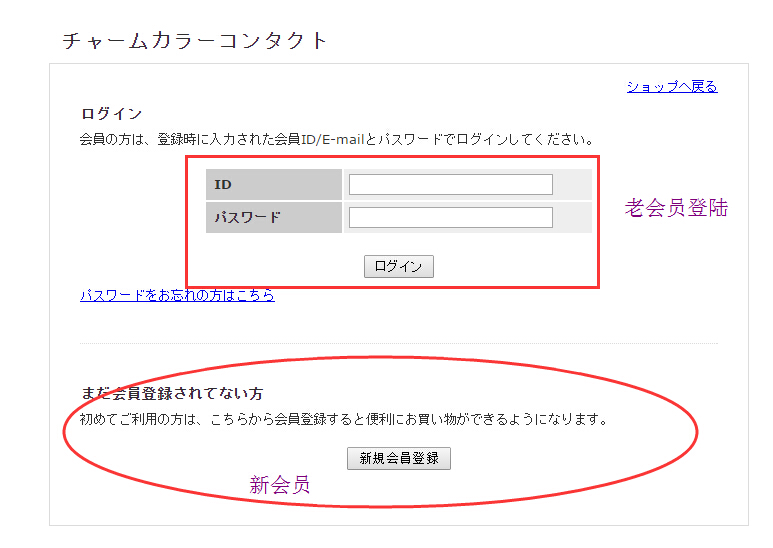Screen dimensions: 773x548
Task: Open the パスワードをお忘れの方はこちら link
Action: click(177, 296)
